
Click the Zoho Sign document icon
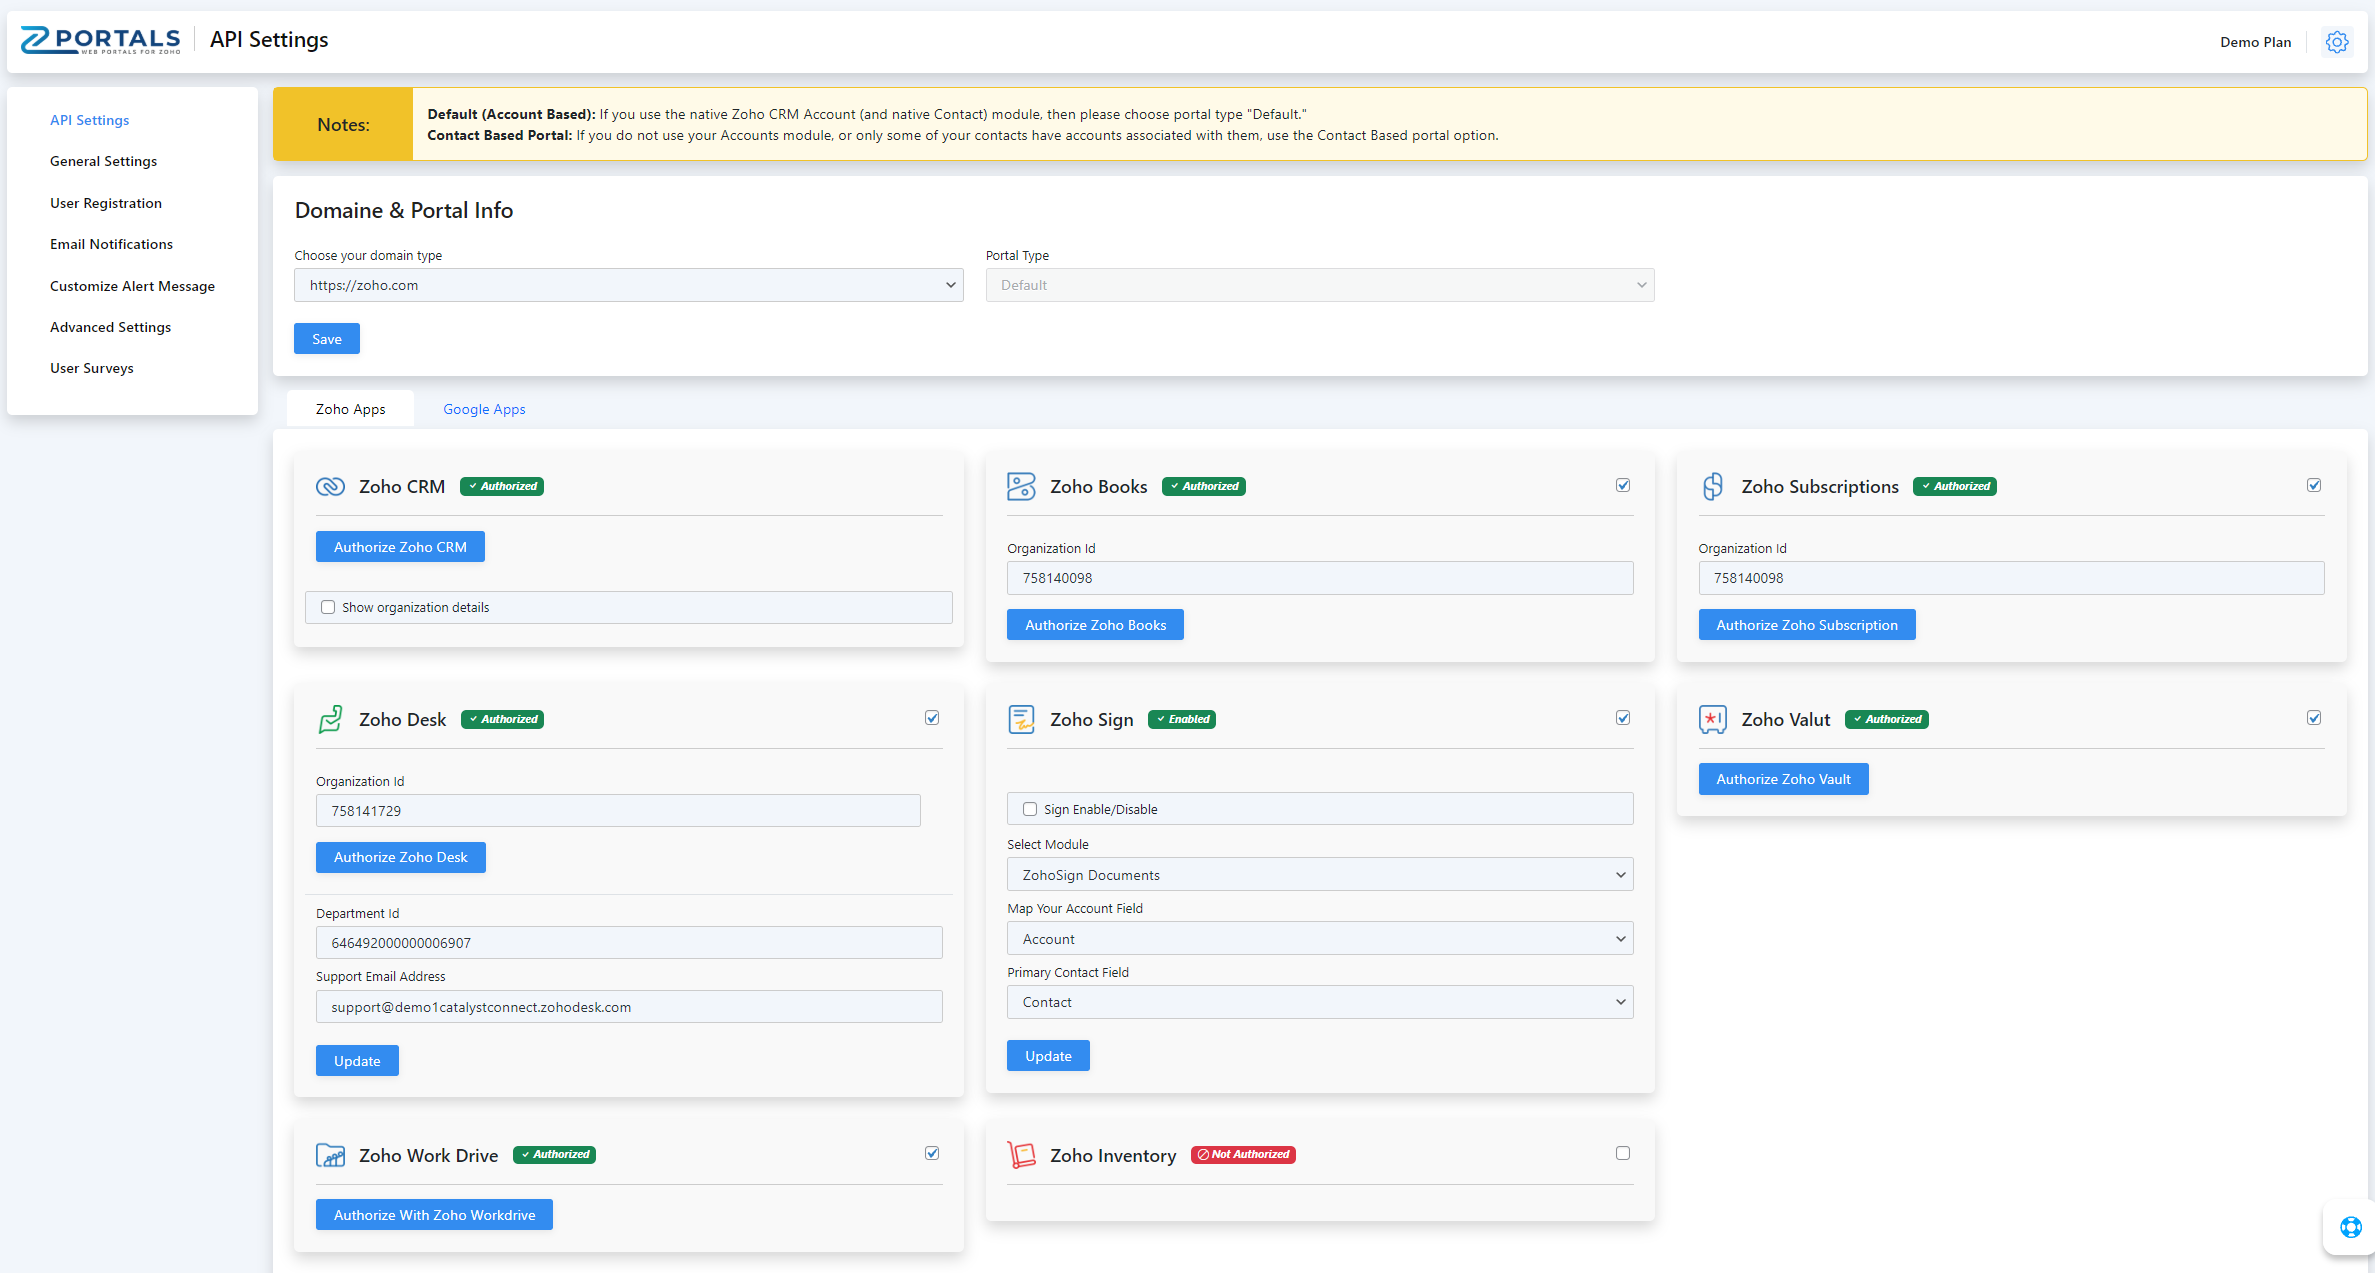click(1021, 719)
